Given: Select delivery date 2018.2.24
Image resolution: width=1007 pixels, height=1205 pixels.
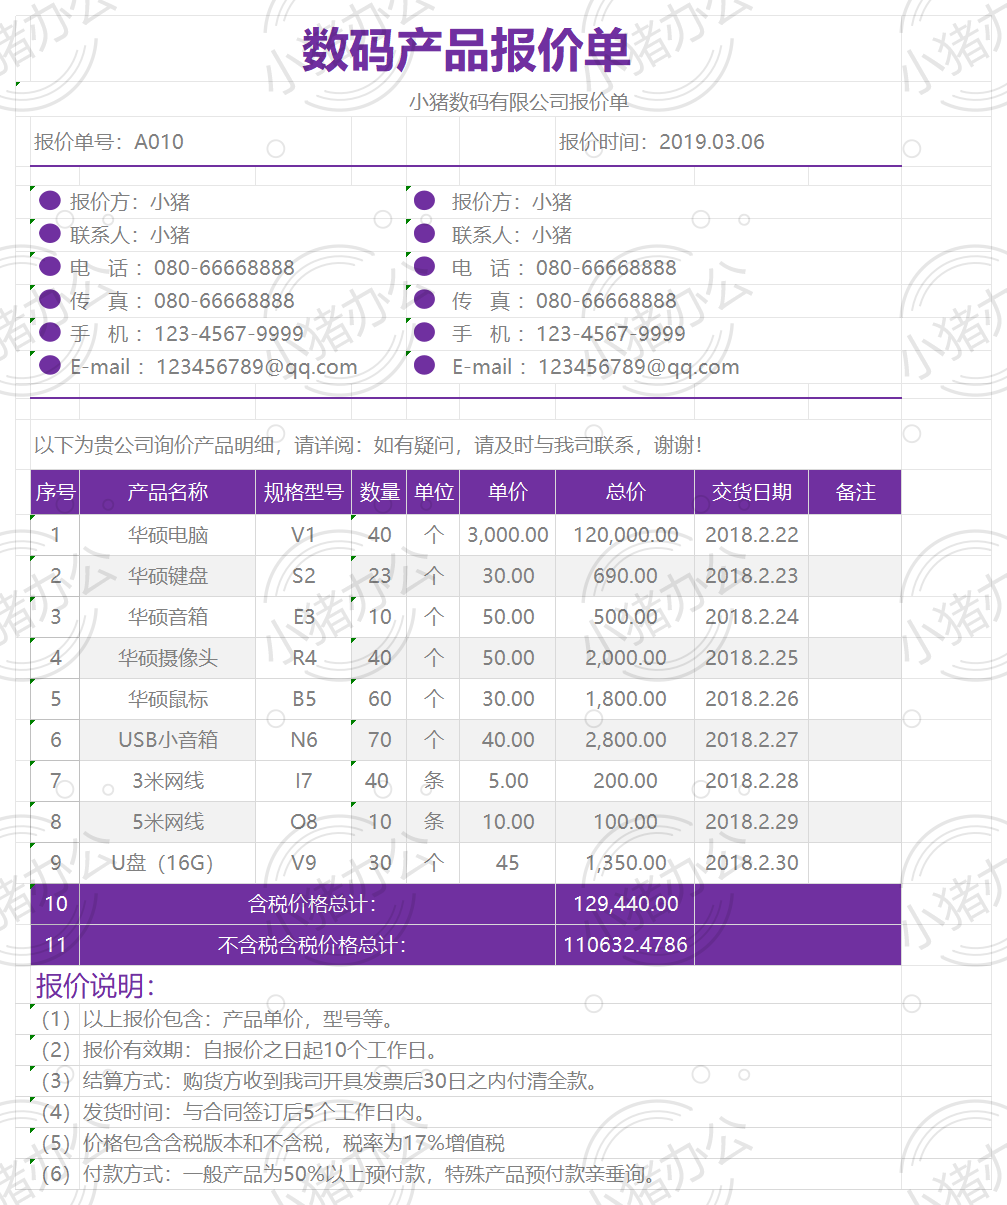Looking at the screenshot, I should (x=752, y=617).
